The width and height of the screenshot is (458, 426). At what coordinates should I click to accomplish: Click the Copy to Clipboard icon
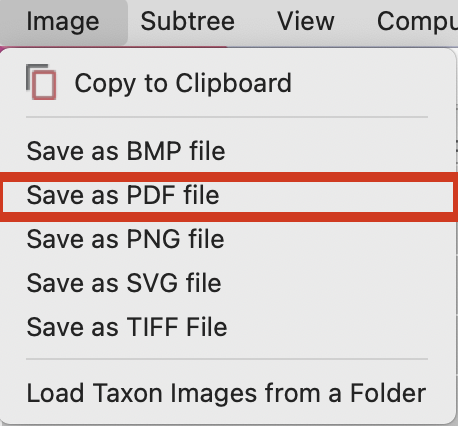pos(41,82)
